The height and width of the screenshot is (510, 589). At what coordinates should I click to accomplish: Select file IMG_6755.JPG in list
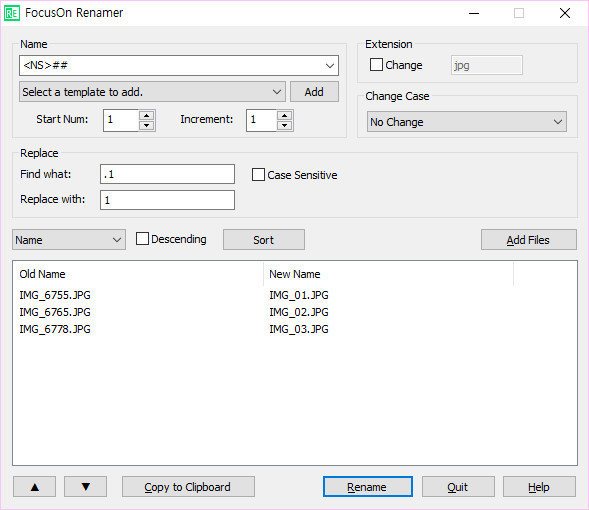point(55,295)
